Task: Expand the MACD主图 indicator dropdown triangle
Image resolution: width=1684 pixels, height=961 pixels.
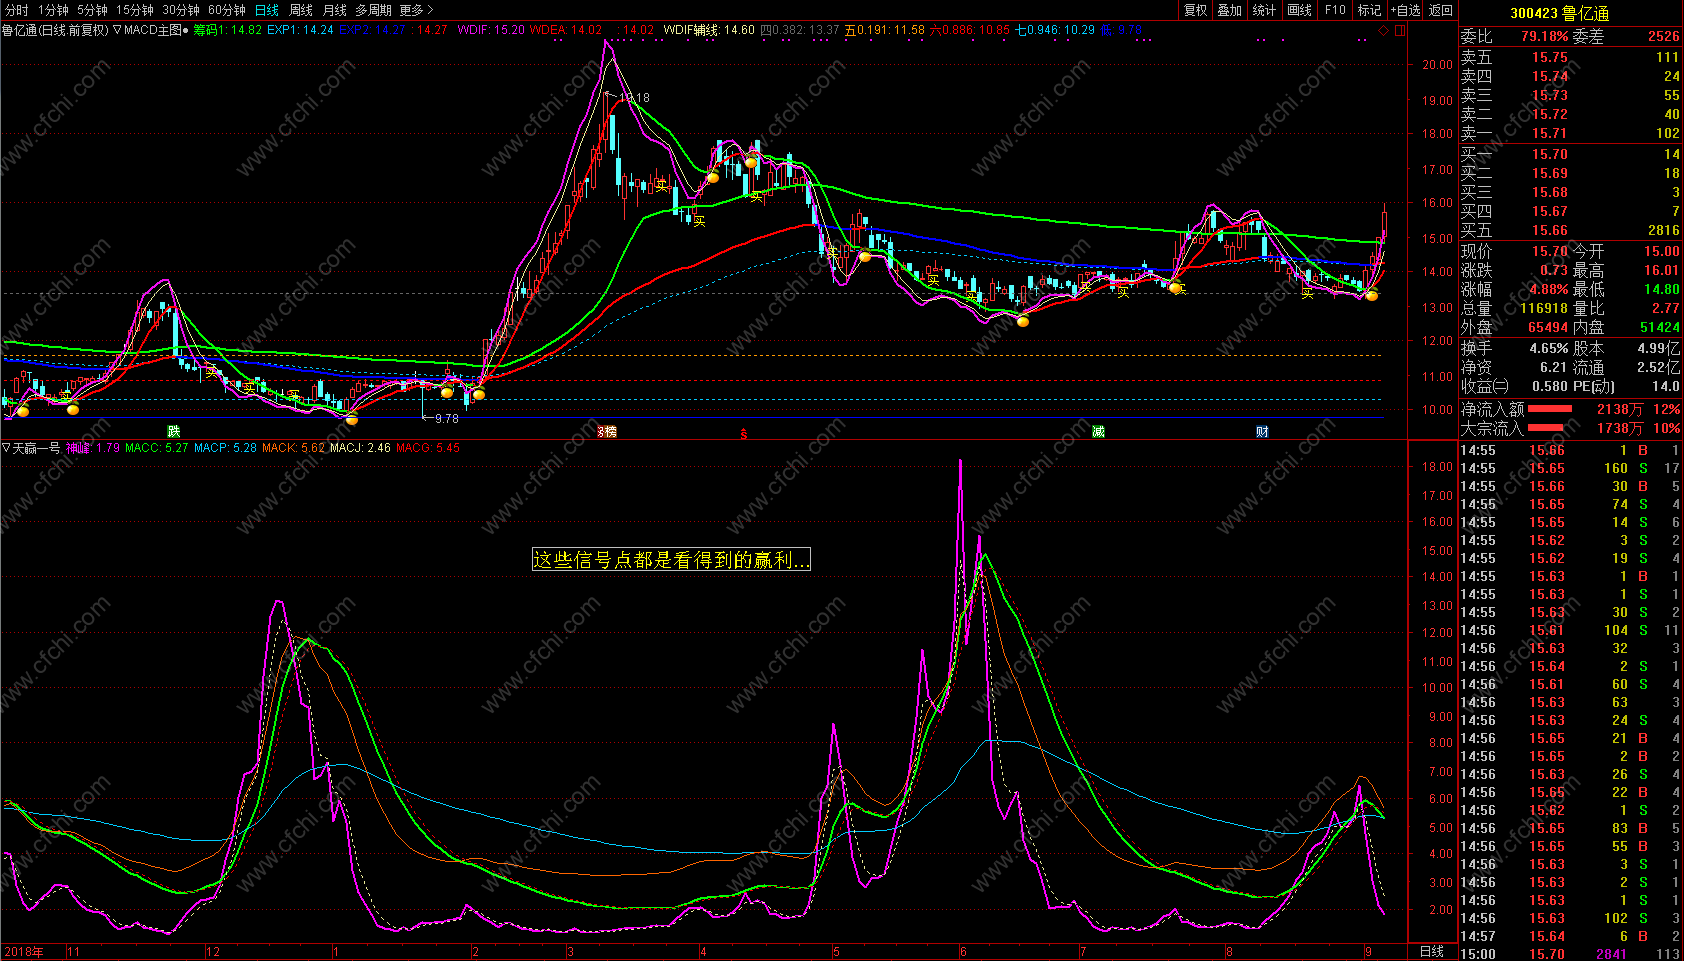Action: 117,30
